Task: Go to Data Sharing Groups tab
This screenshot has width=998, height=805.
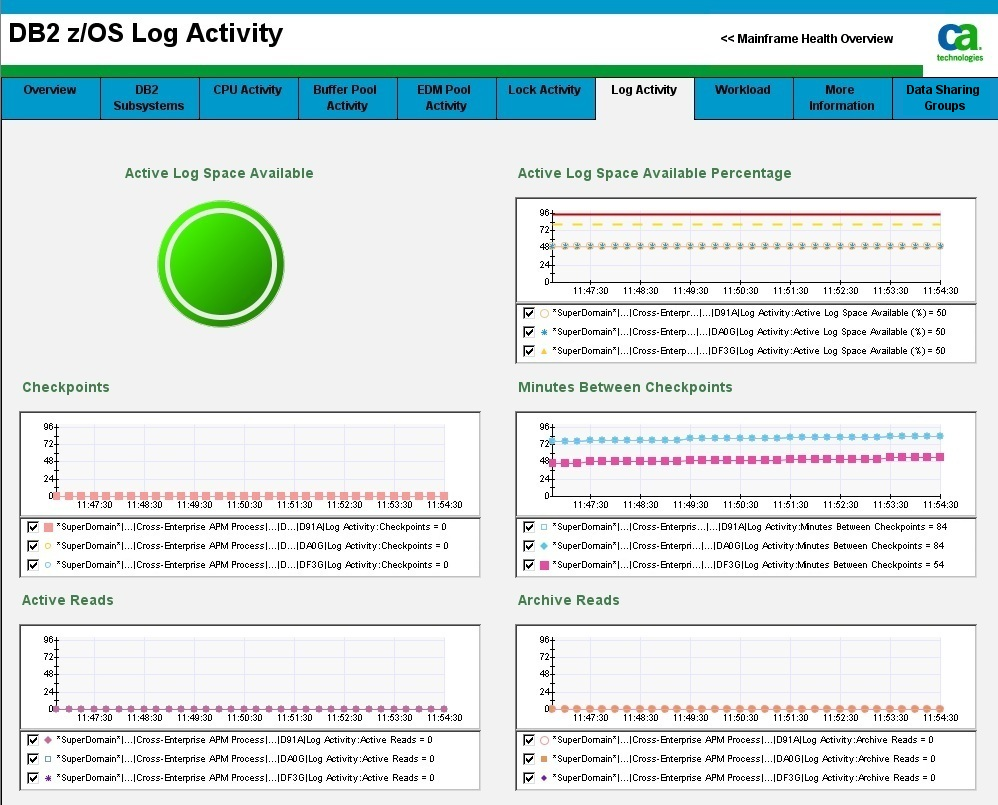Action: [945, 98]
